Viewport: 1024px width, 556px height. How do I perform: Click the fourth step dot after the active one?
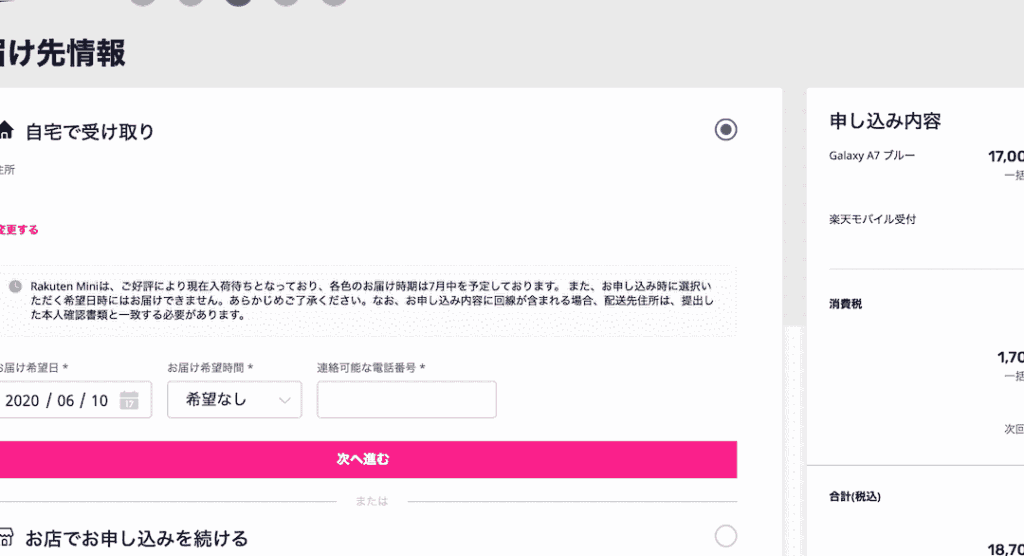[286, 1]
